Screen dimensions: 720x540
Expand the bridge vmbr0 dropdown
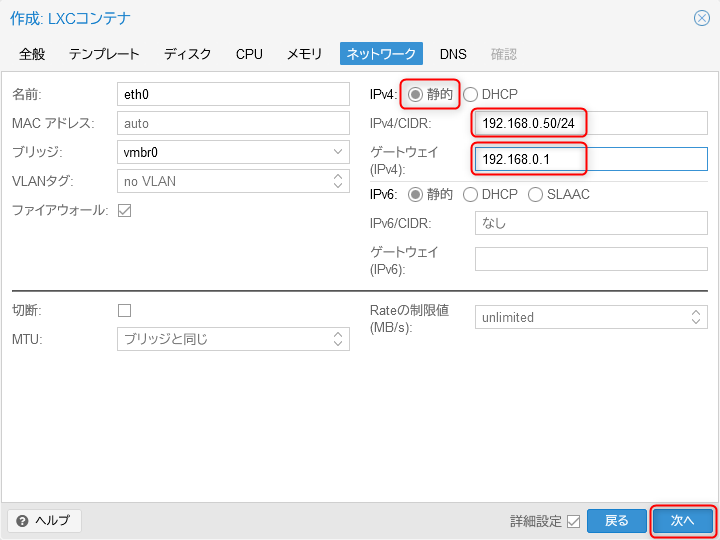click(x=338, y=152)
